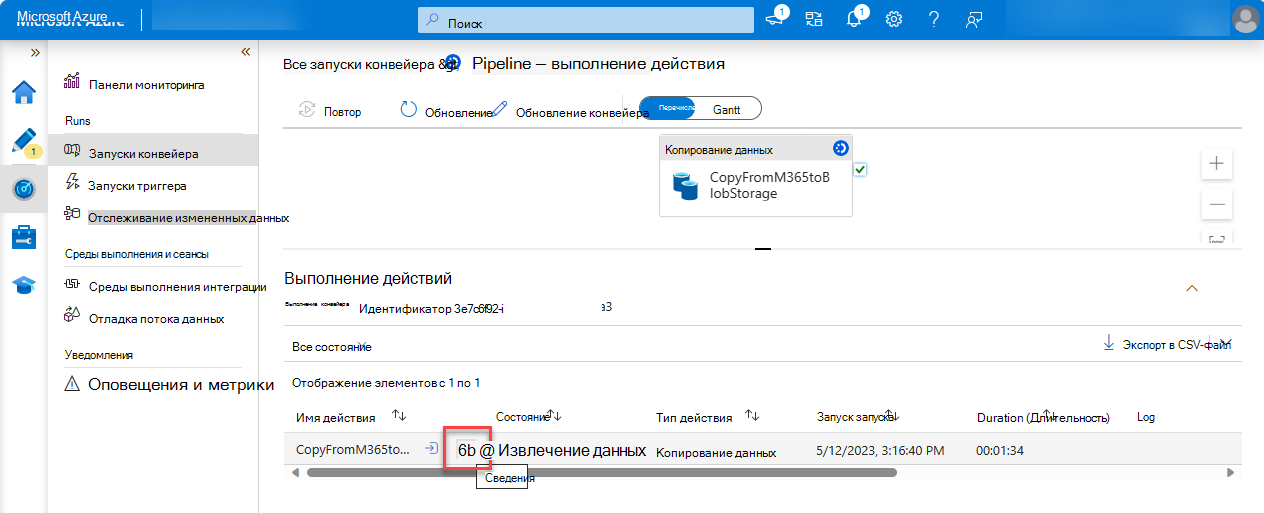This screenshot has width=1264, height=513.
Task: Zoom out canvas with minus button
Action: [x=1217, y=204]
